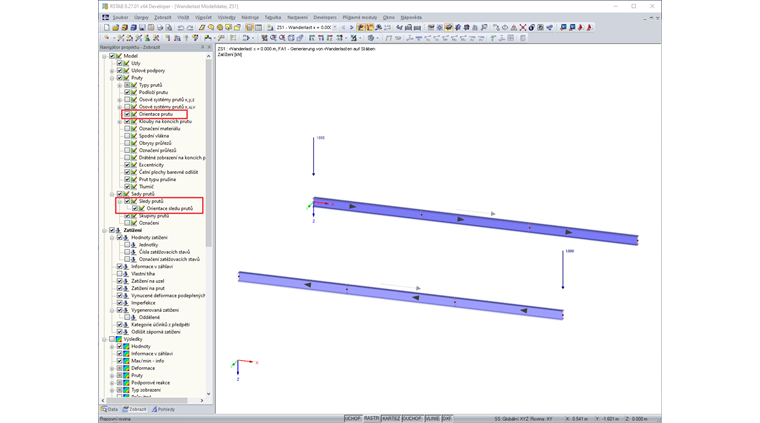Collapse the Model tree node
The image size is (760, 423).
(104, 56)
